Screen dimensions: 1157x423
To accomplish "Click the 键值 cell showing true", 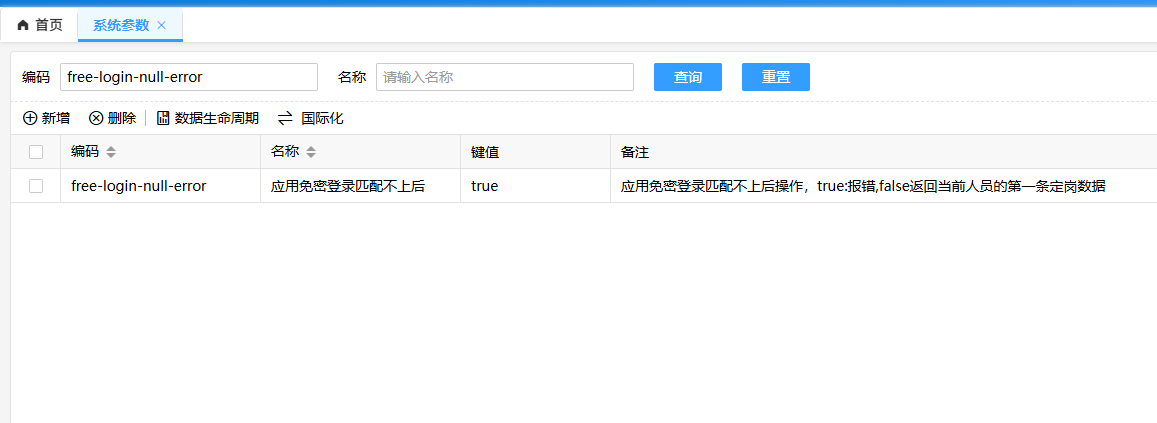I will [485, 186].
